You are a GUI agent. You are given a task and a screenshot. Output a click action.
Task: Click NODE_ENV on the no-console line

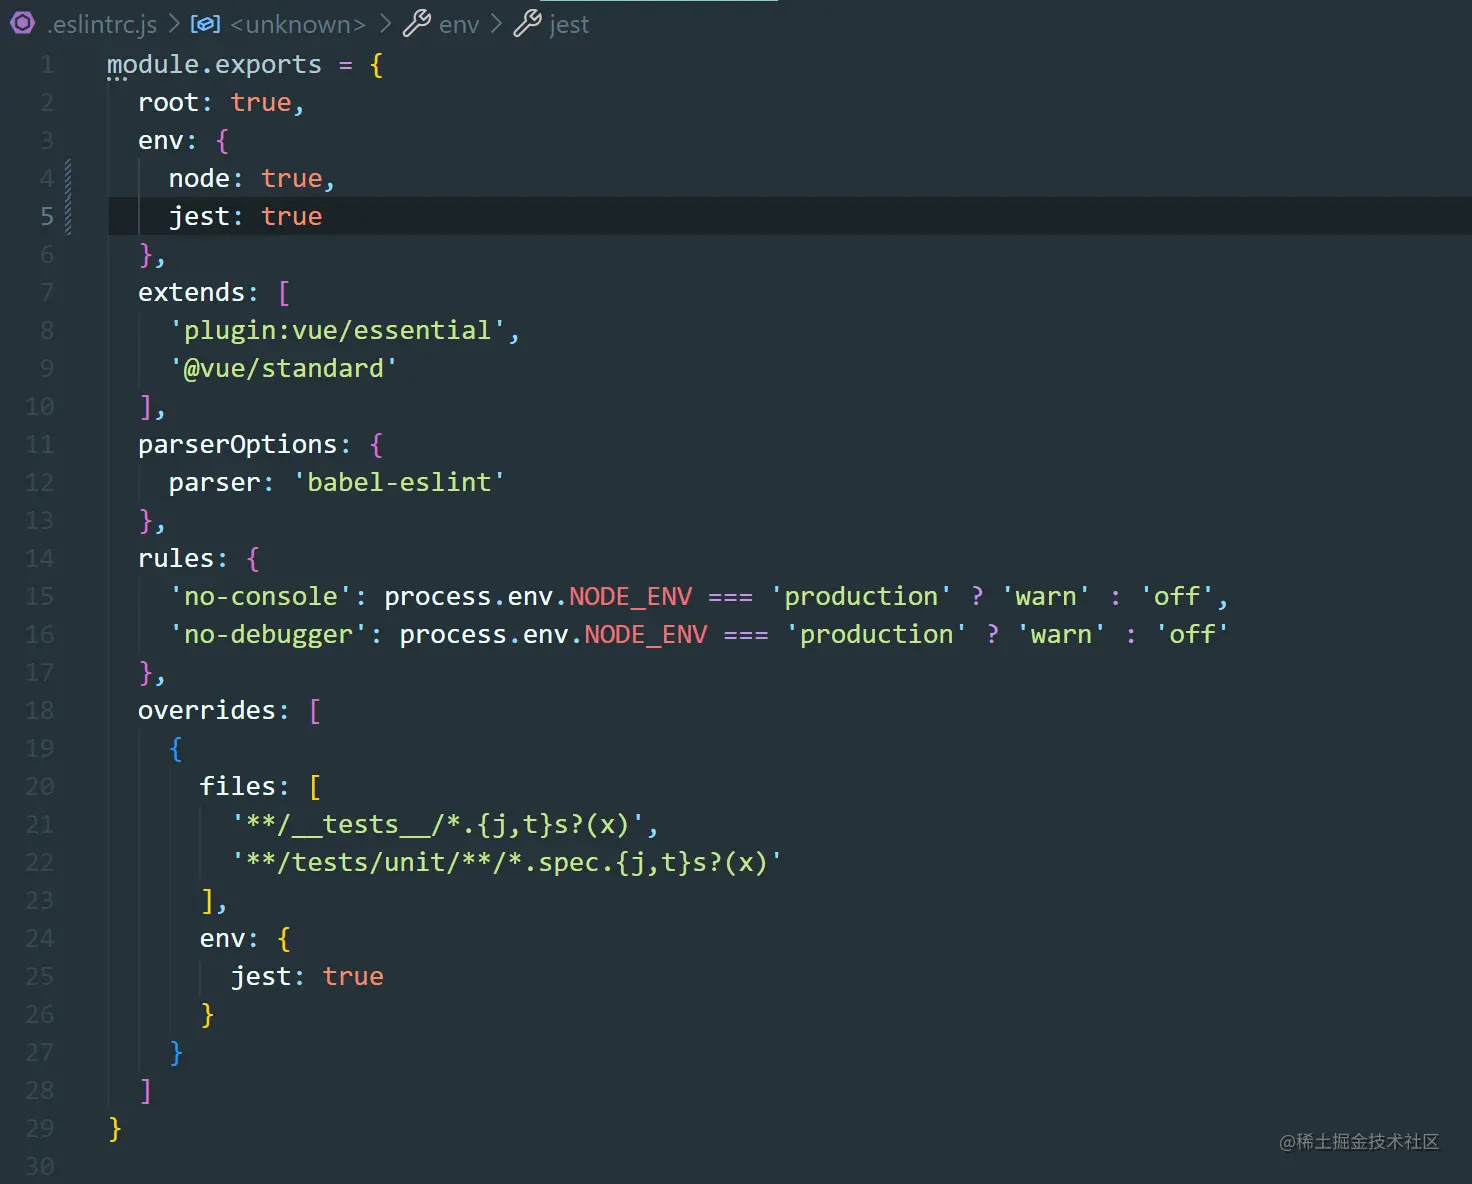coord(630,597)
